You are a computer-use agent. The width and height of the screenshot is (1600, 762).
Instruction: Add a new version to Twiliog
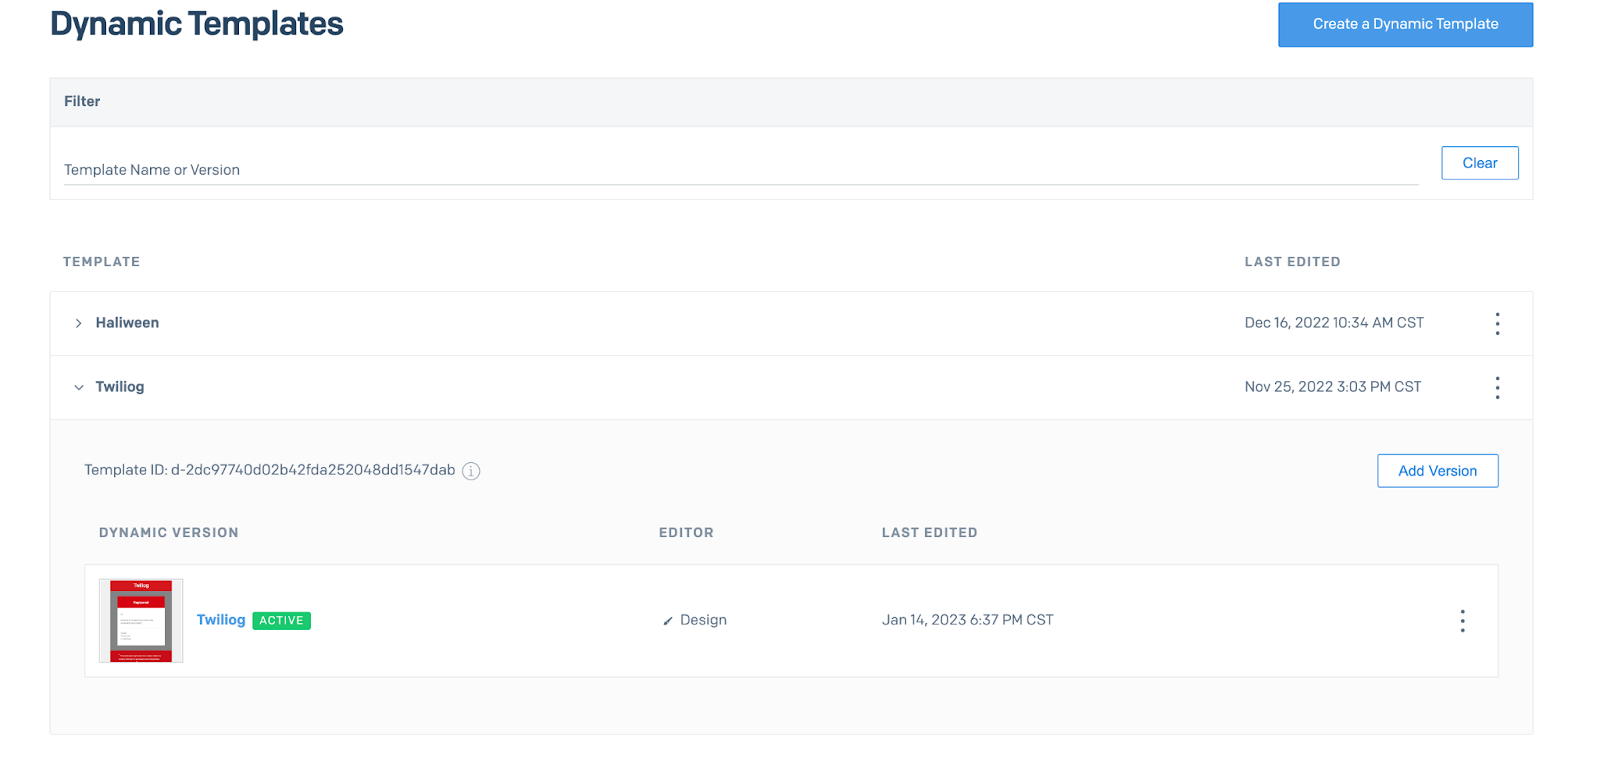(x=1437, y=471)
